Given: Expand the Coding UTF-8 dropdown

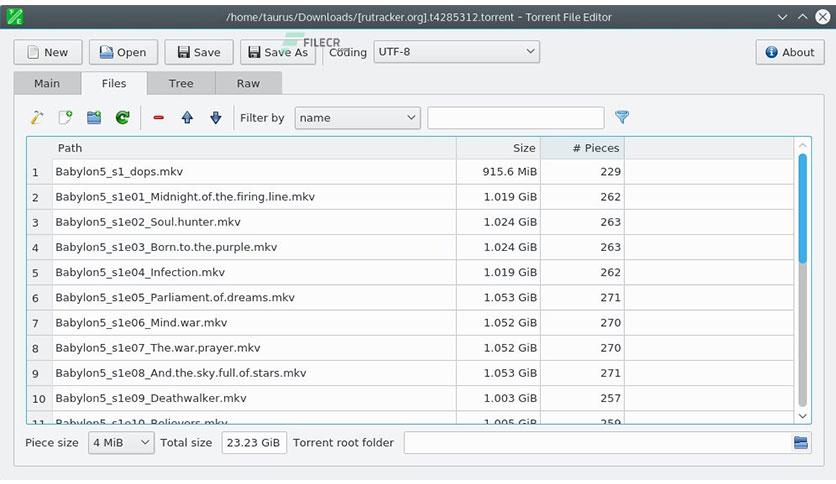Looking at the screenshot, I should pyautogui.click(x=456, y=52).
